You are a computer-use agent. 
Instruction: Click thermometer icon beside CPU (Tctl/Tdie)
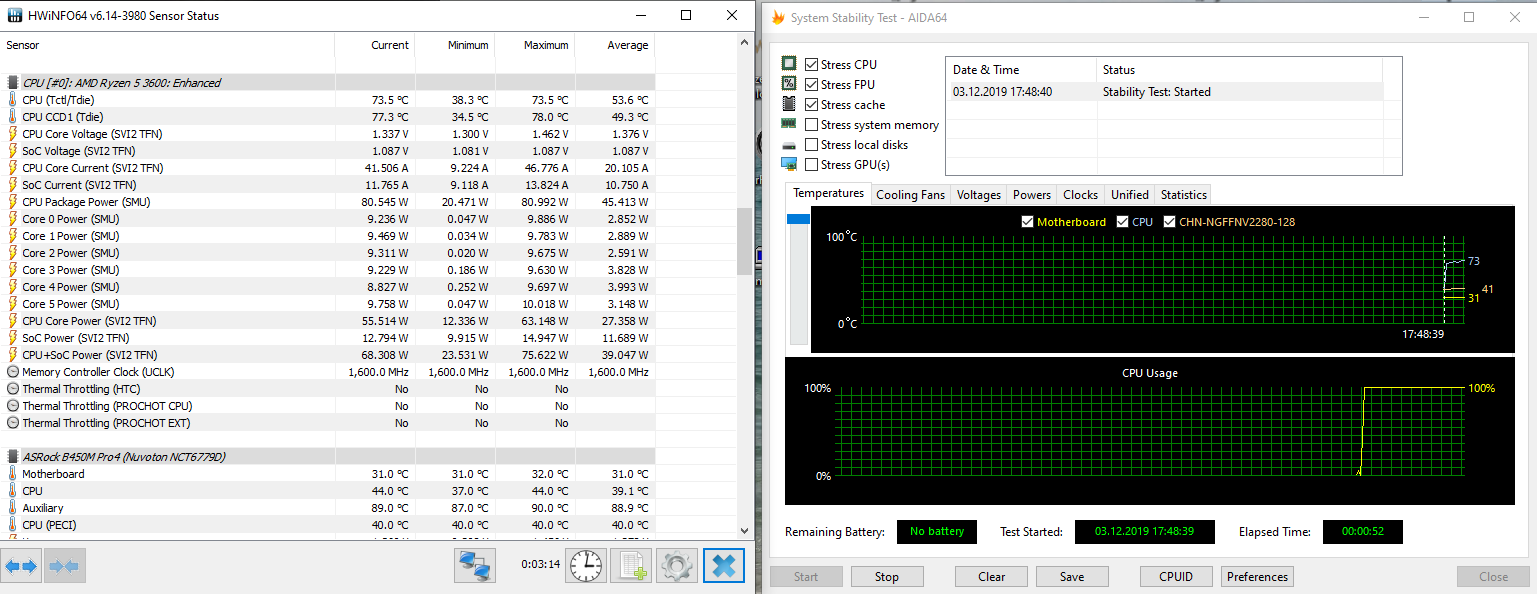[12, 100]
